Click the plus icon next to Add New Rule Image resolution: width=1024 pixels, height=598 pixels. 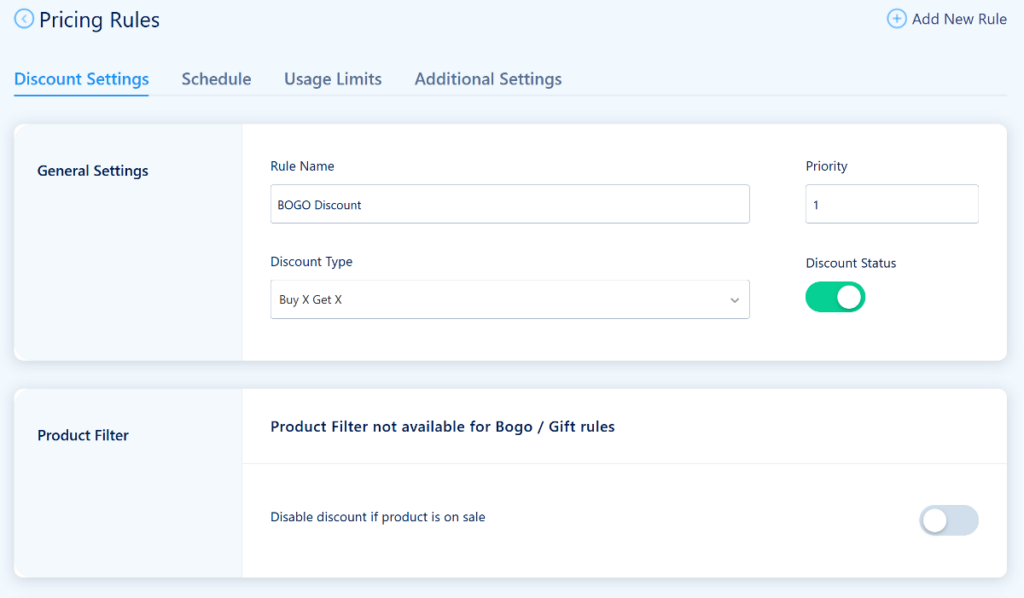899,18
